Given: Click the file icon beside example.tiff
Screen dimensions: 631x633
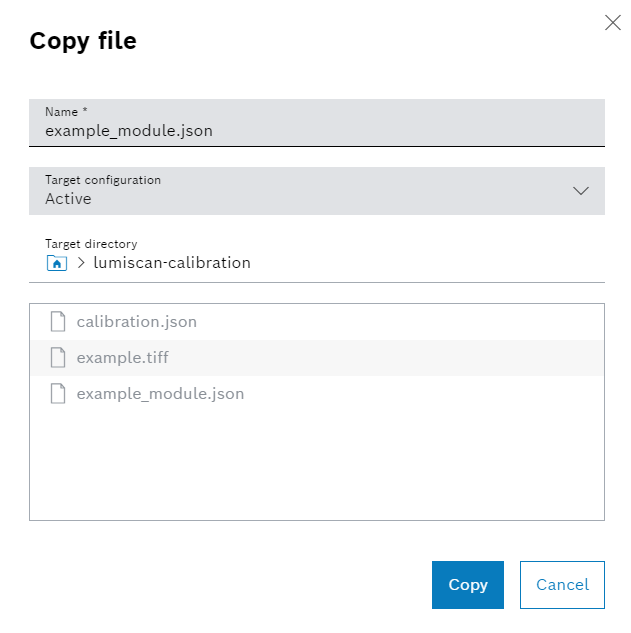Looking at the screenshot, I should 58,358.
